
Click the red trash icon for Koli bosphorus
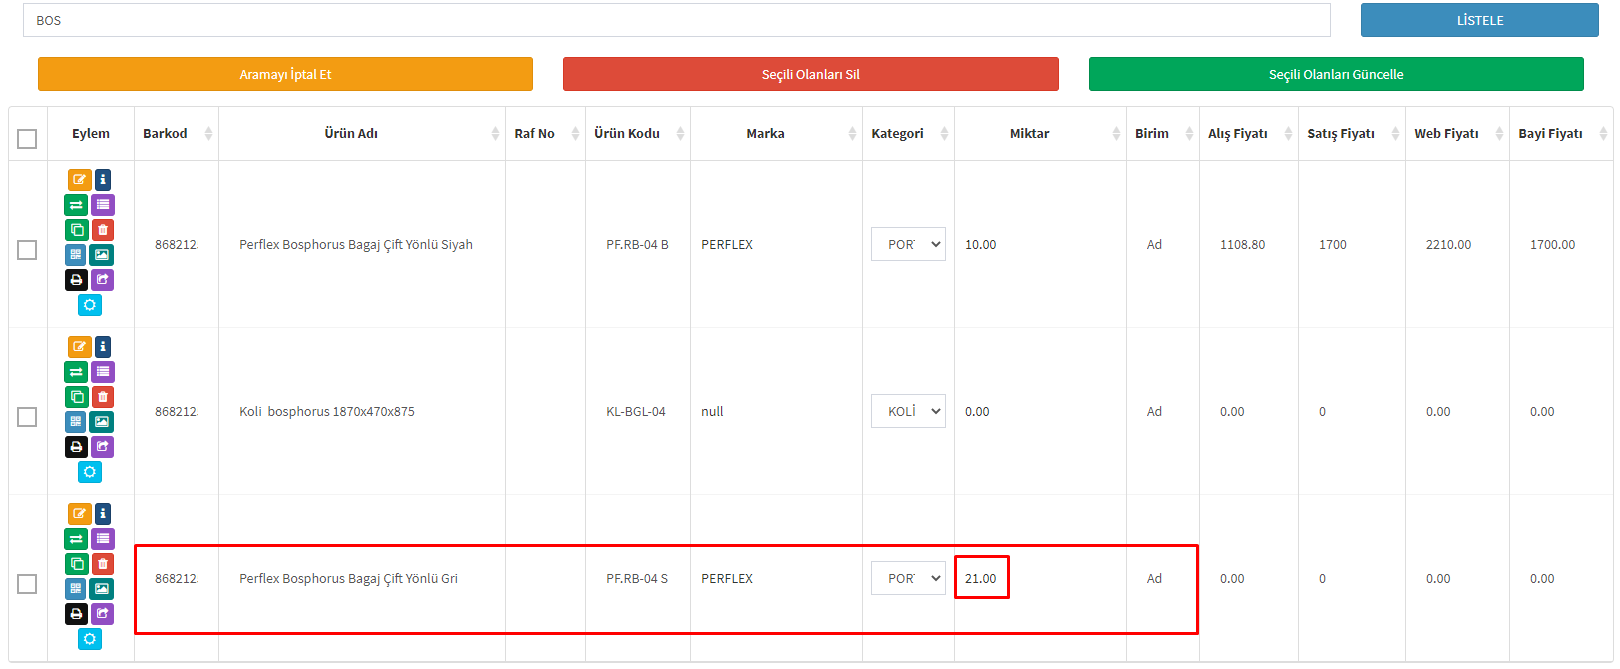[103, 397]
